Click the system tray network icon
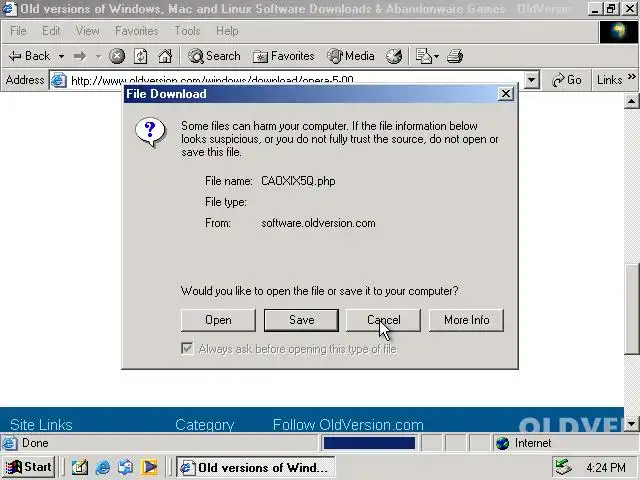Image resolution: width=640 pixels, height=480 pixels. pos(564,467)
